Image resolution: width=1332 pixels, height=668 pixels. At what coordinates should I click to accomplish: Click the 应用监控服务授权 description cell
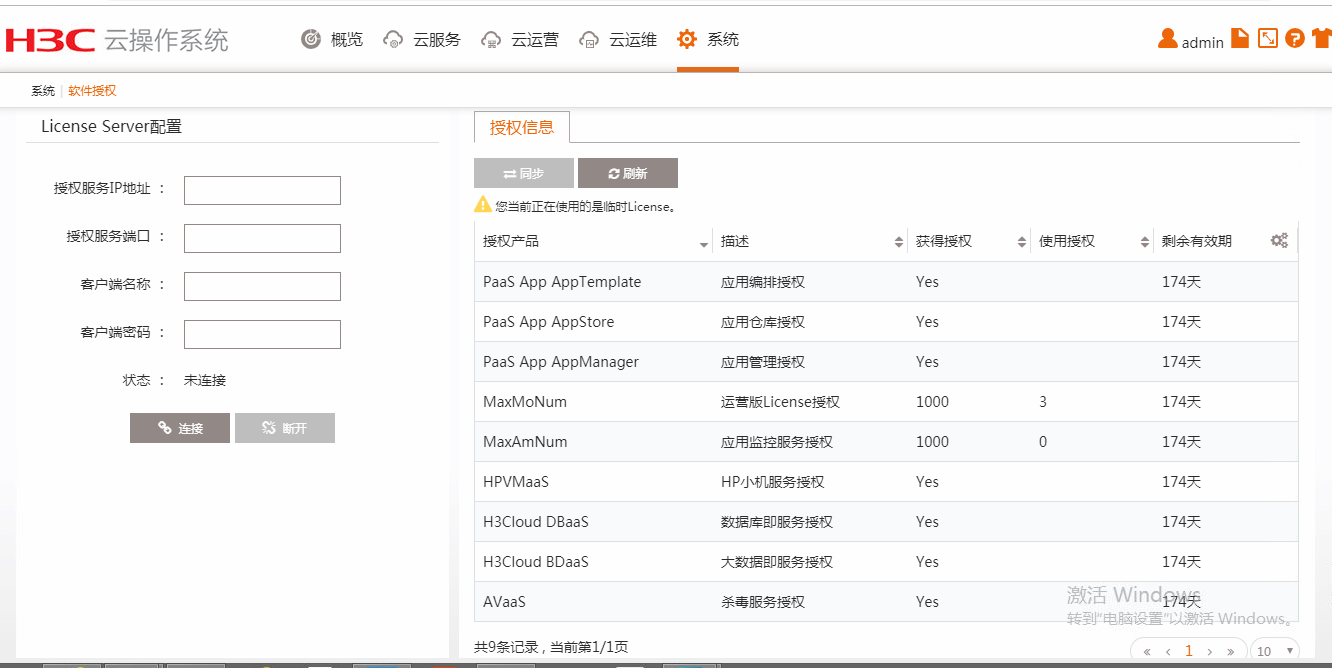[777, 442]
